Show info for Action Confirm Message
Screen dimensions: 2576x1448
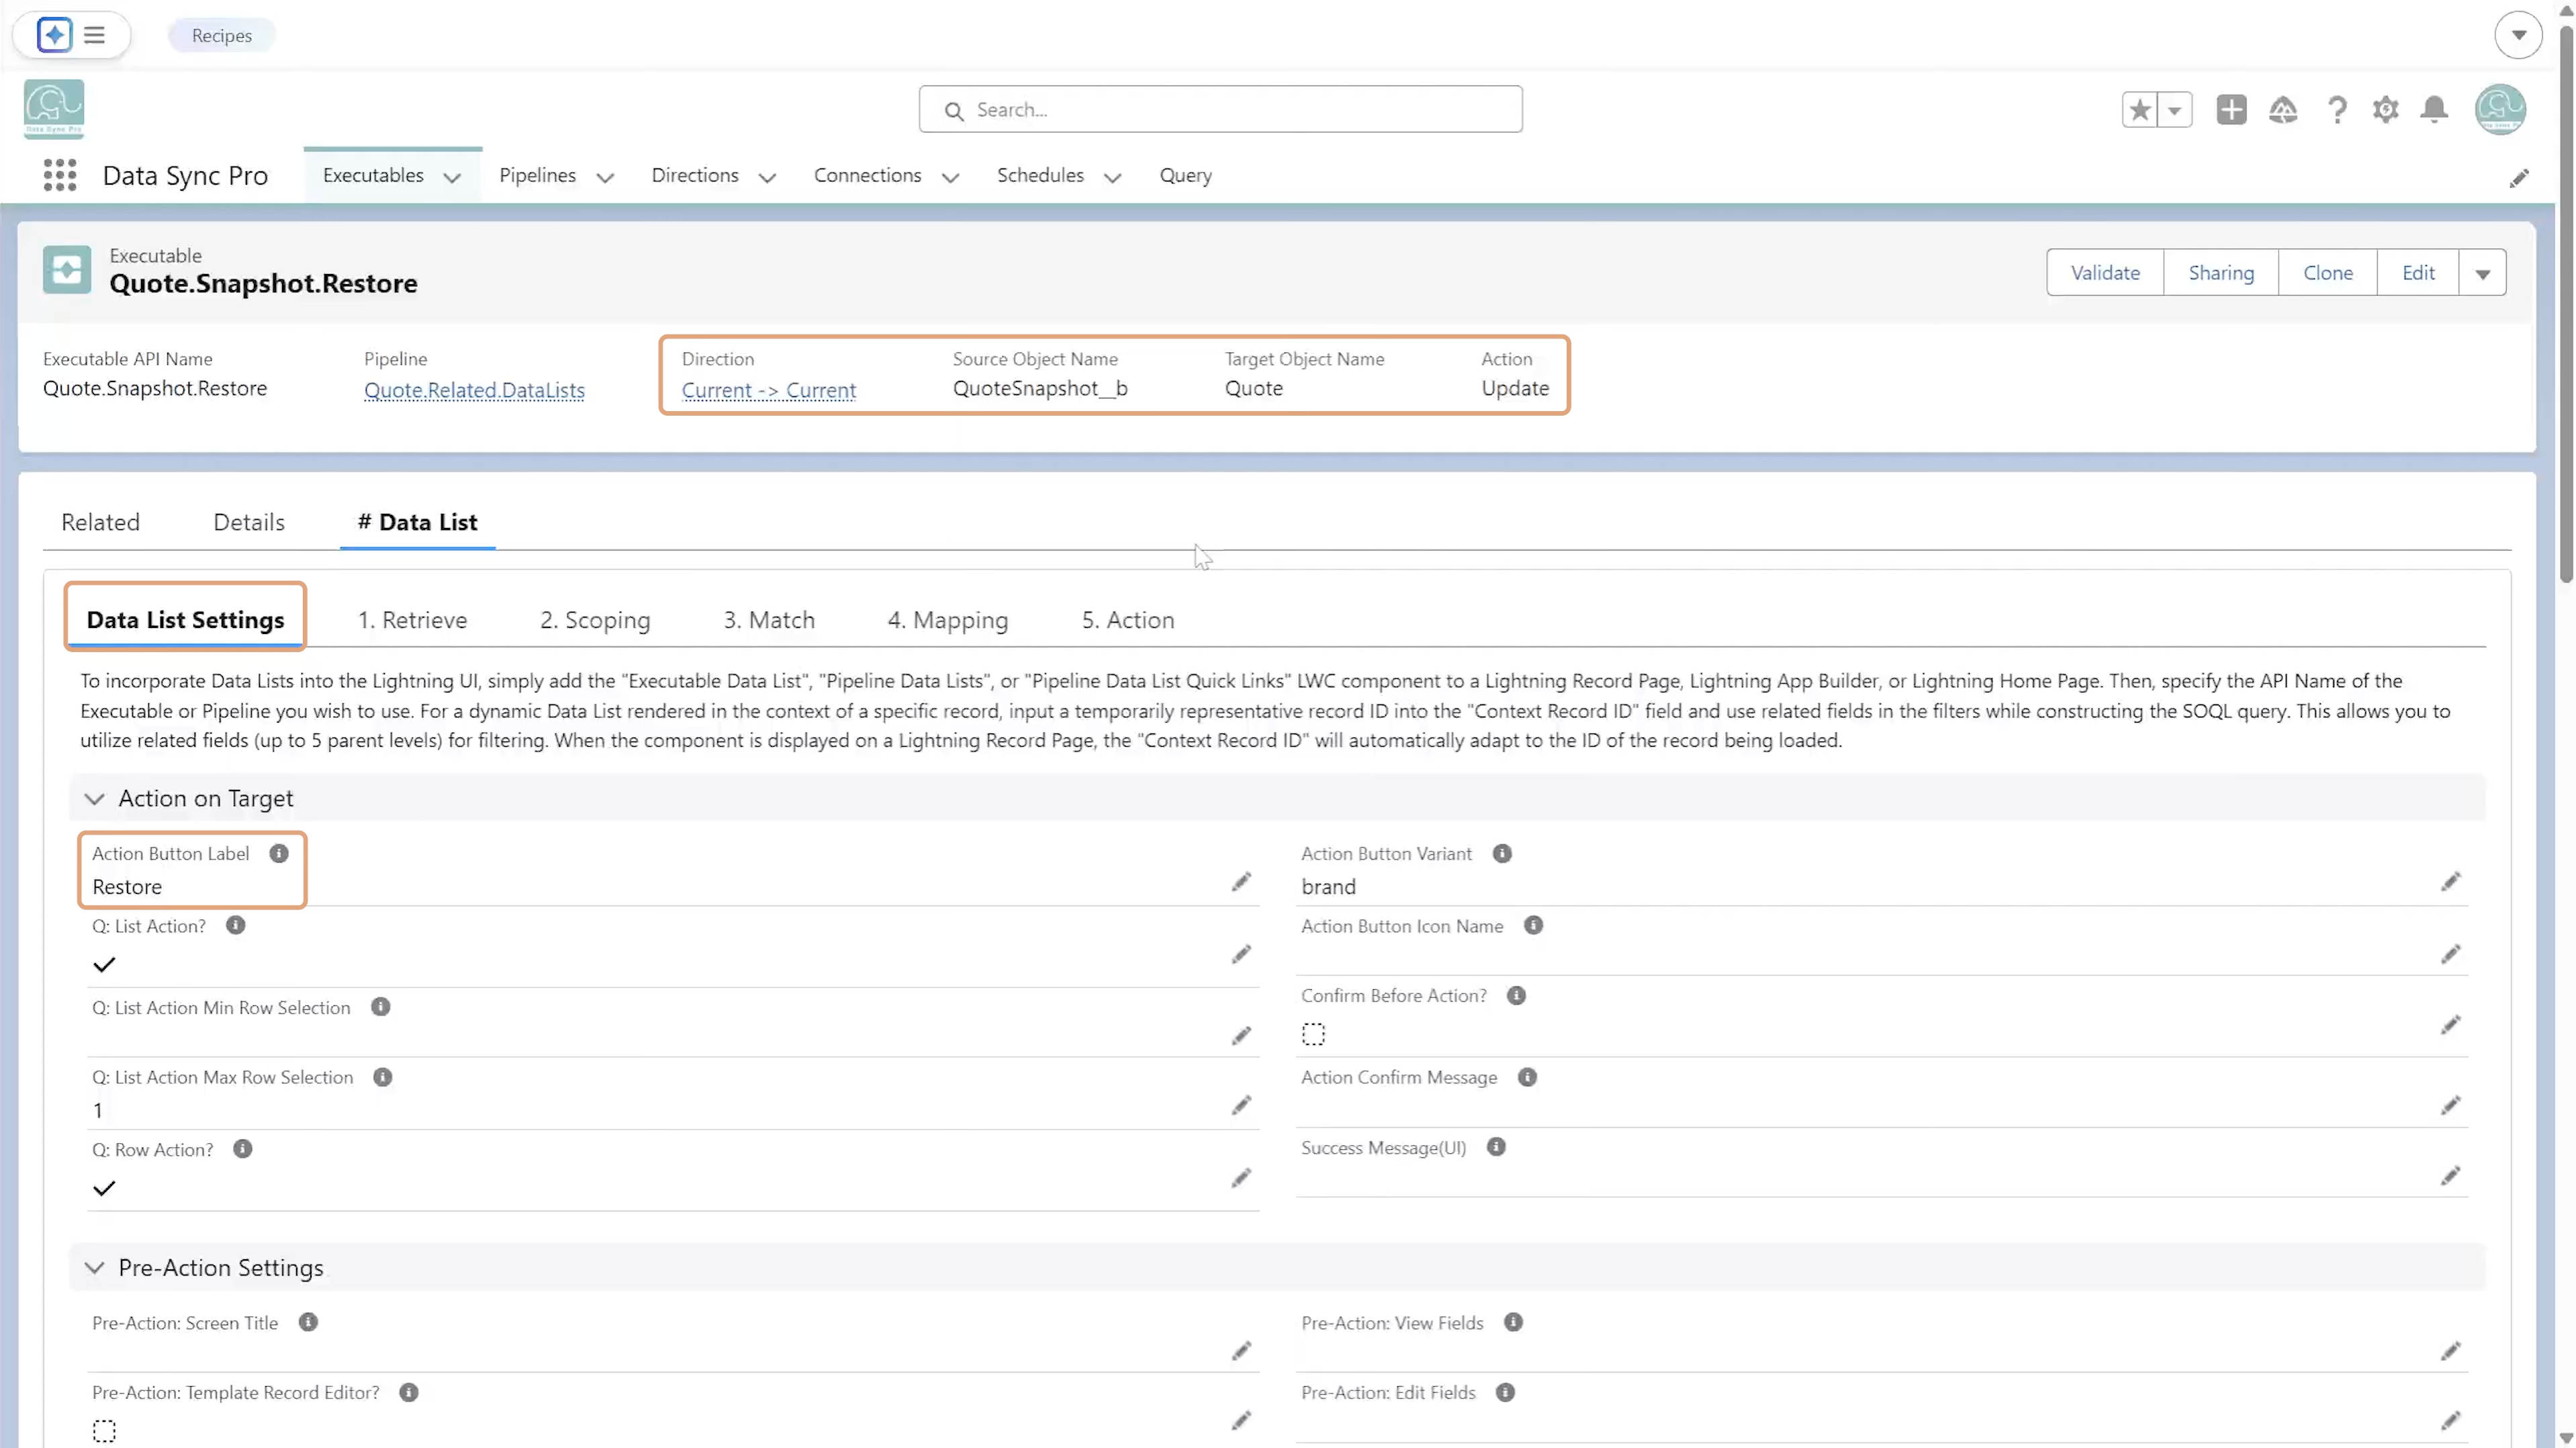[x=1527, y=1078]
